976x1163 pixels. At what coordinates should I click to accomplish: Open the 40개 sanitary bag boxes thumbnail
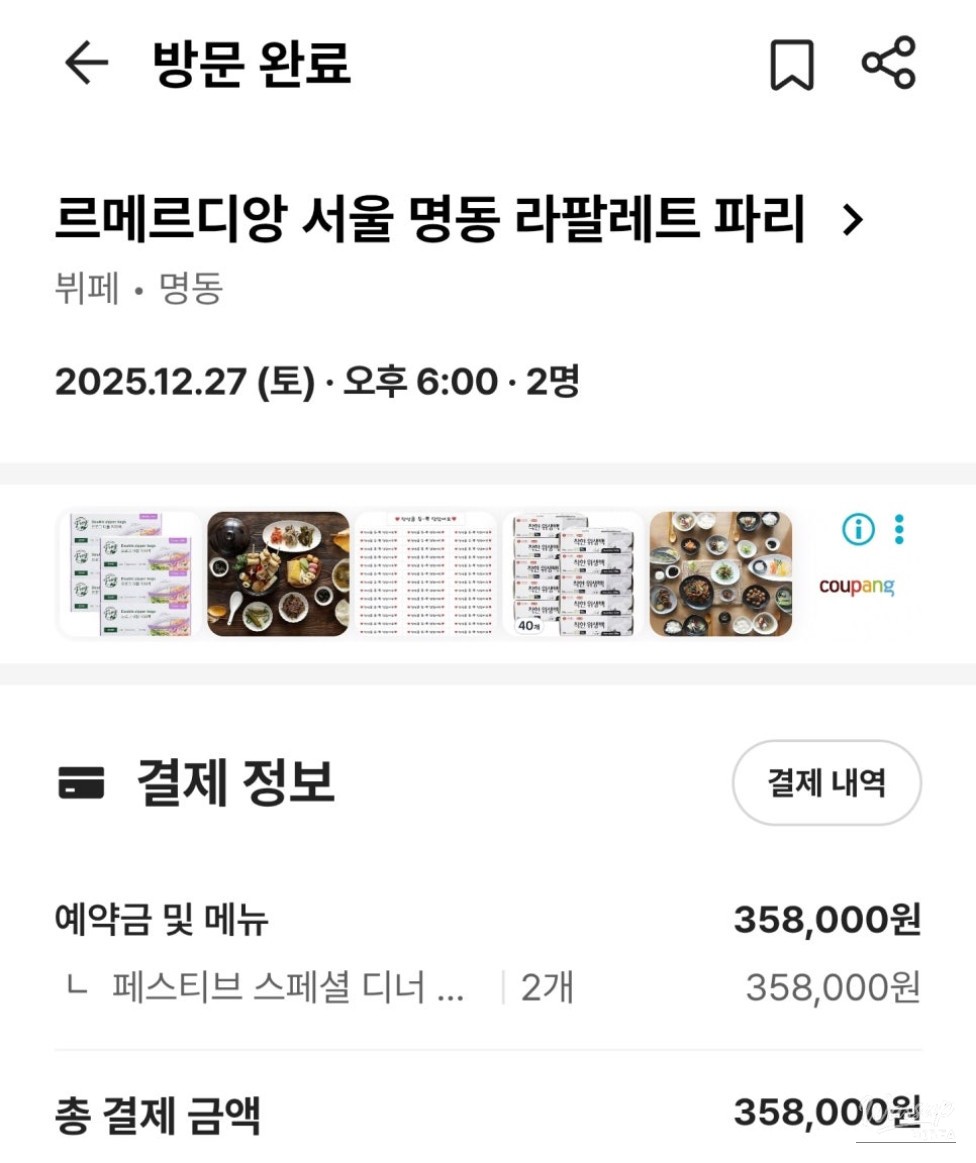pos(573,574)
